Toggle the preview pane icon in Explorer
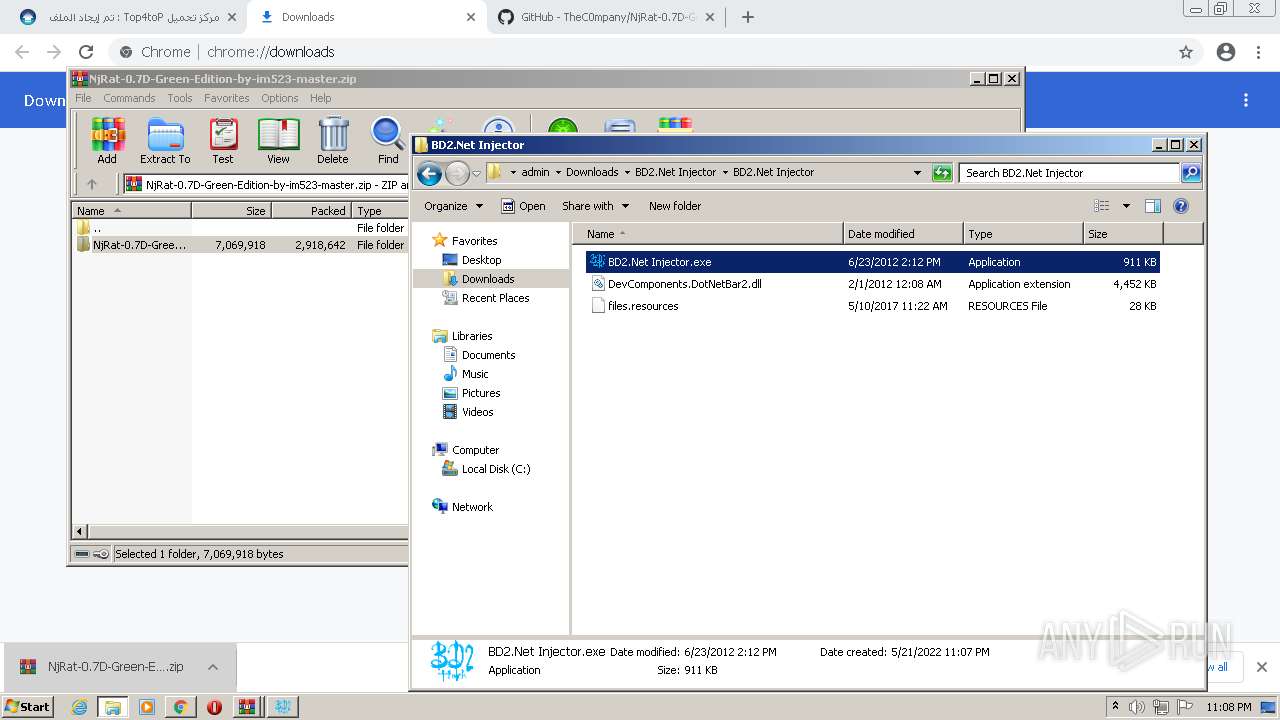The image size is (1280, 720). [x=1153, y=206]
